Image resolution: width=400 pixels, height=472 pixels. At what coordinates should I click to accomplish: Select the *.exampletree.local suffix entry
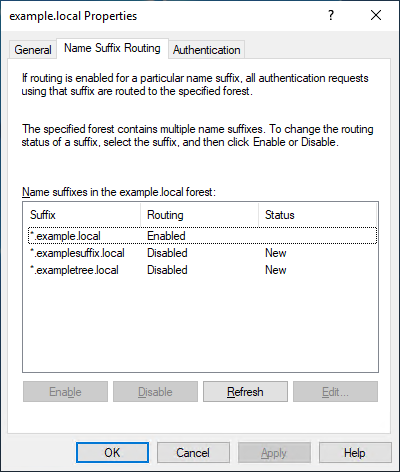click(x=74, y=270)
